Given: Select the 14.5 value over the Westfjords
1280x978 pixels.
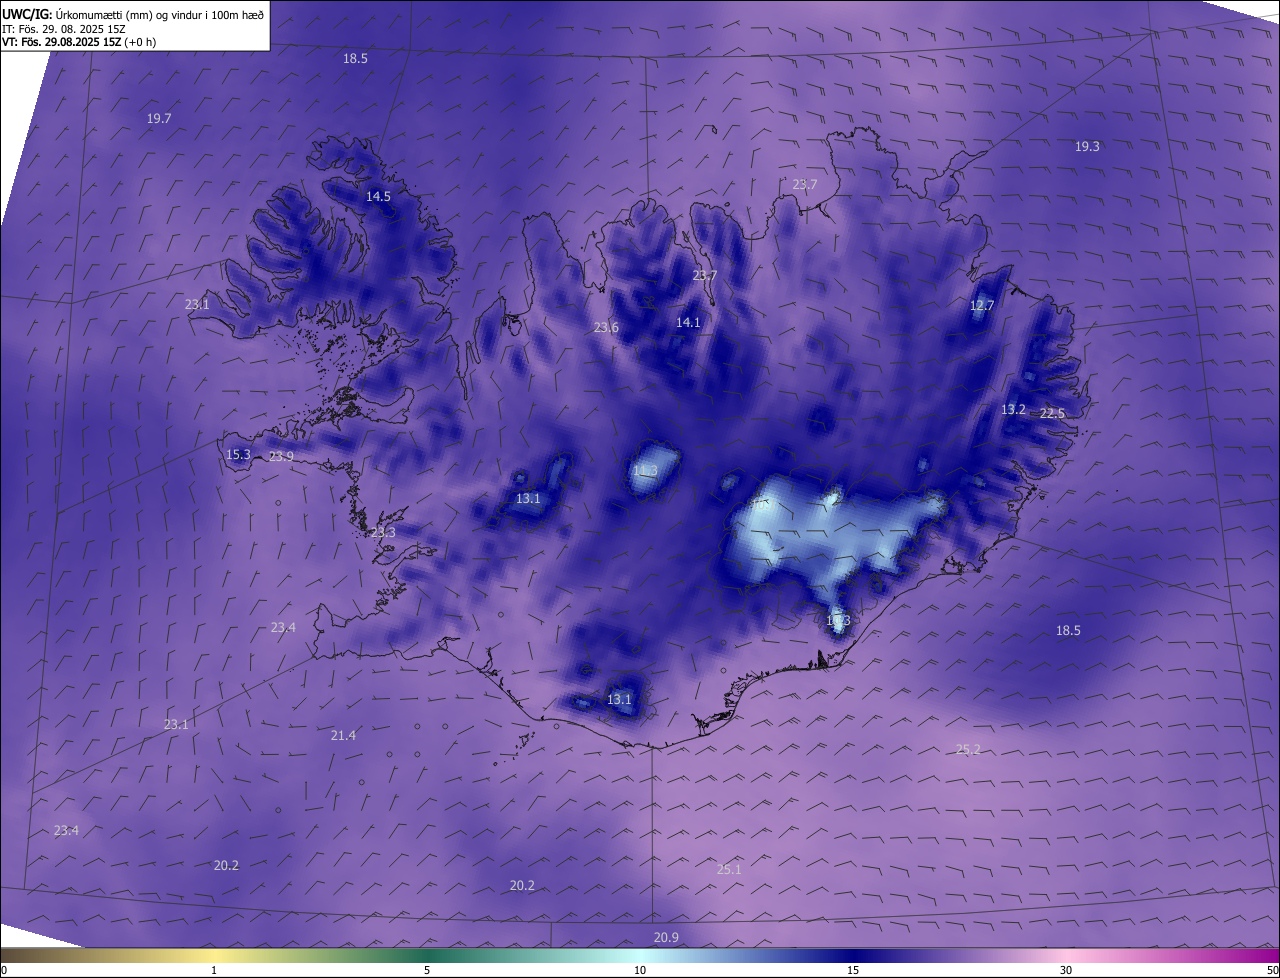Looking at the screenshot, I should pyautogui.click(x=378, y=196).
